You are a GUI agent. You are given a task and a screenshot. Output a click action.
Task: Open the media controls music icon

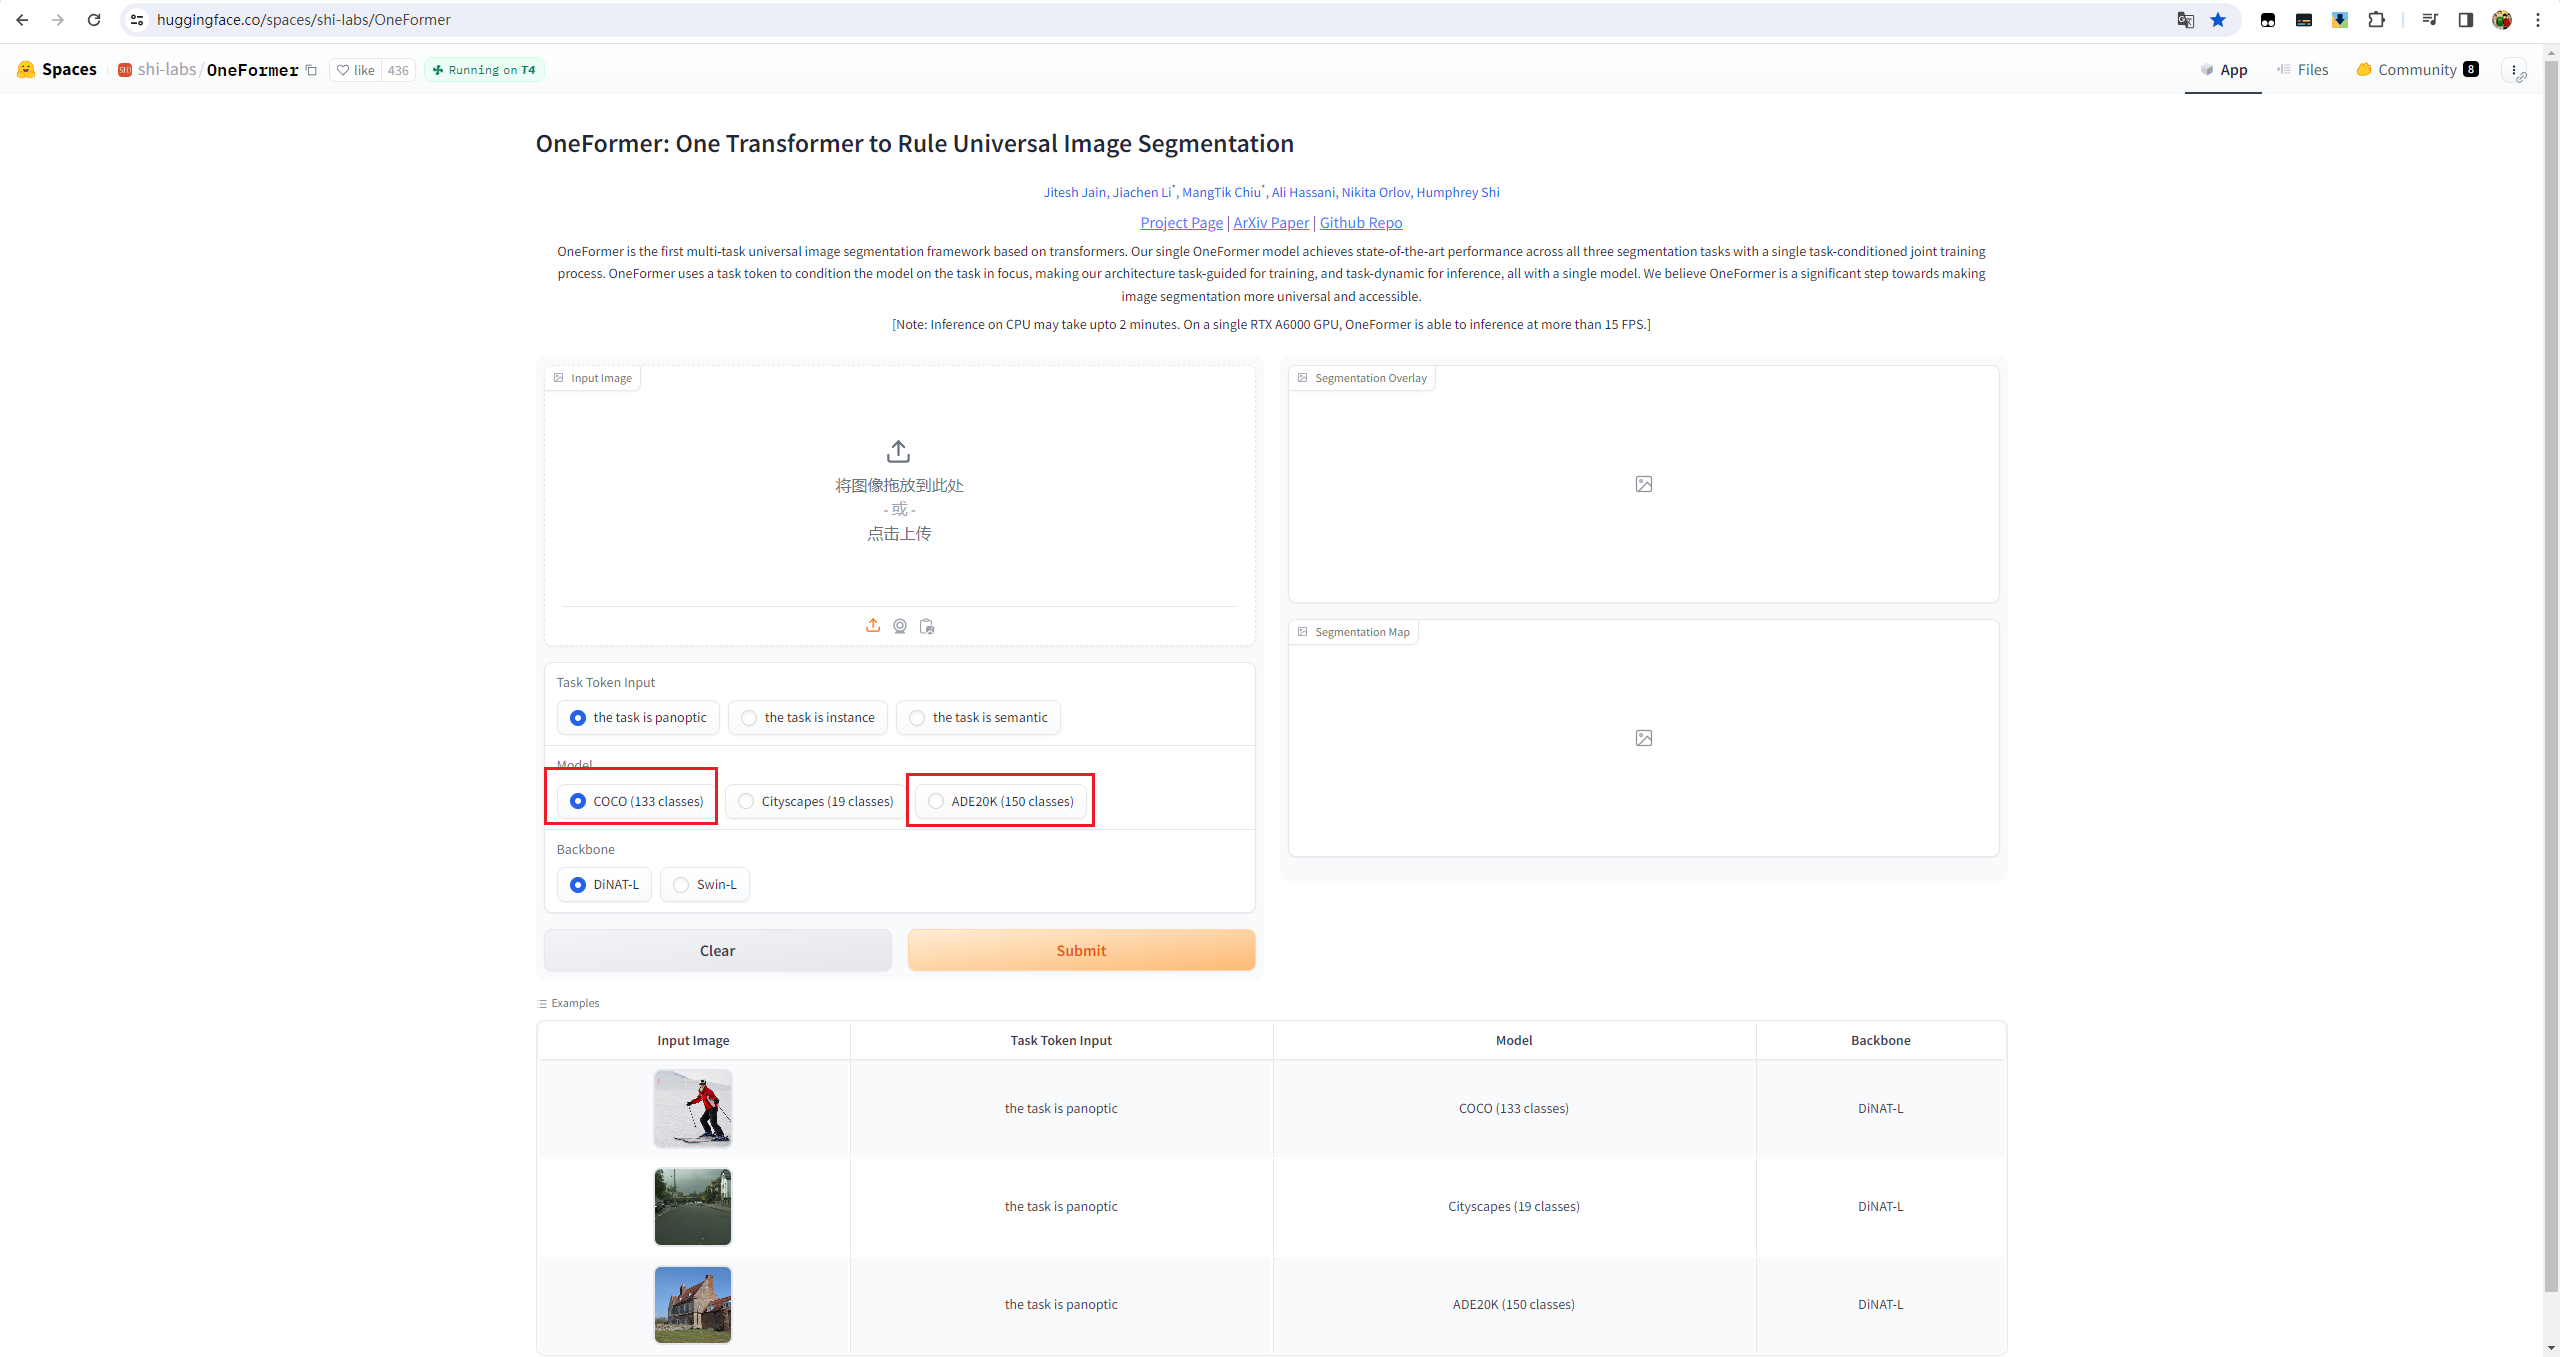point(2430,20)
